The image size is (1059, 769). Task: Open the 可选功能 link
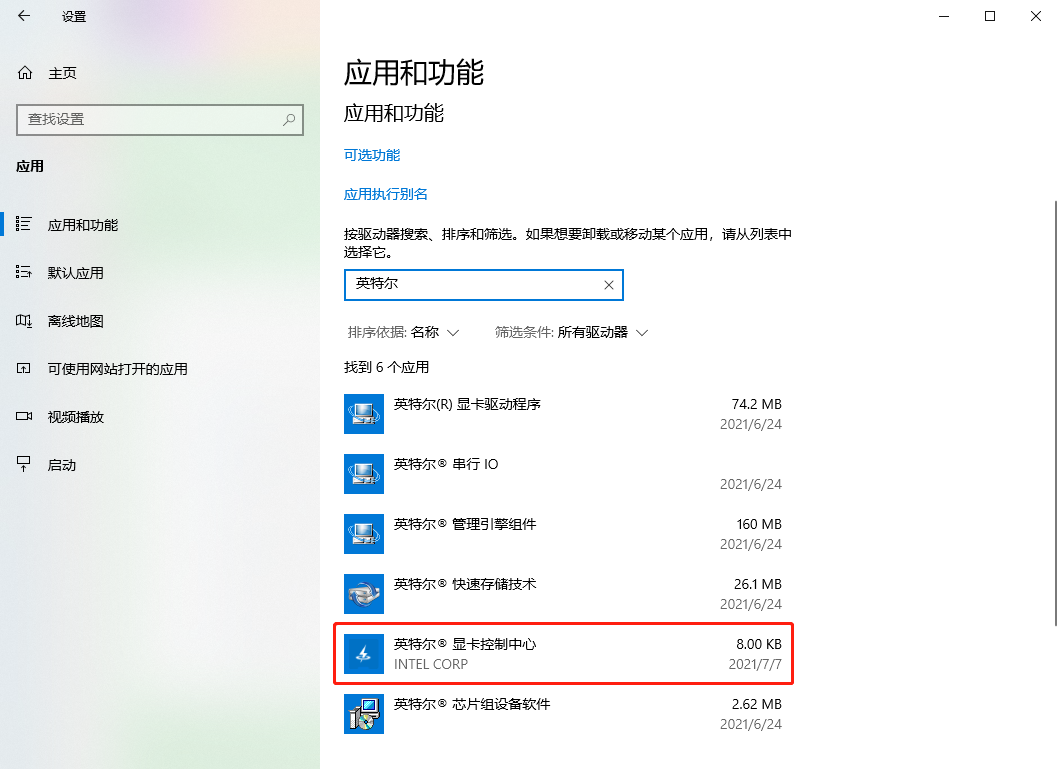(x=375, y=155)
